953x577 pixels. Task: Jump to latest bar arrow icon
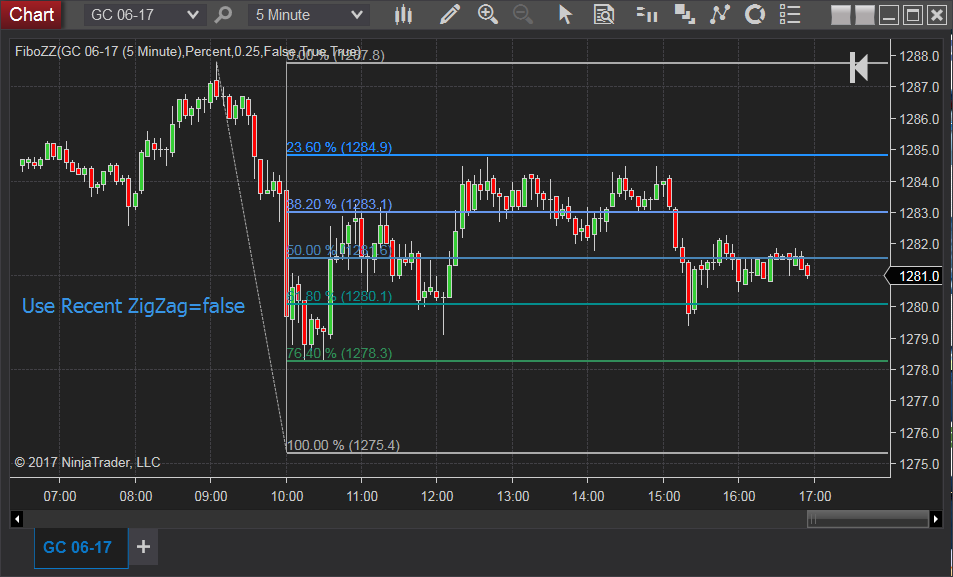859,67
